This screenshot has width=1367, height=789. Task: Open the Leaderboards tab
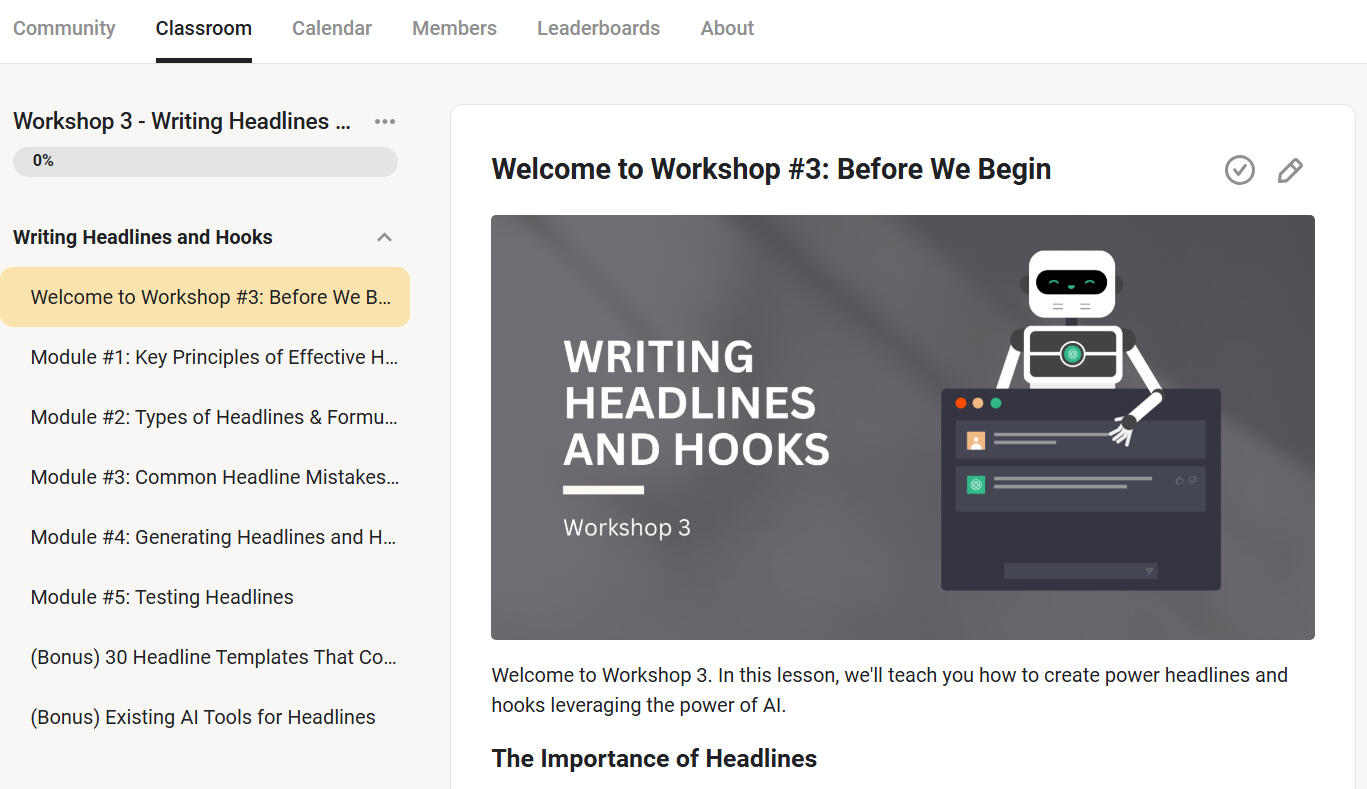(x=598, y=28)
